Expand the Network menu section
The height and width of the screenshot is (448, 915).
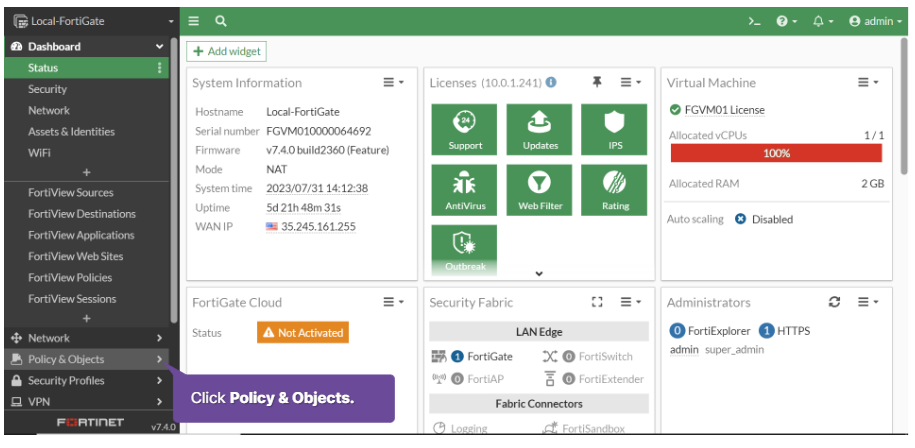pyautogui.click(x=86, y=338)
